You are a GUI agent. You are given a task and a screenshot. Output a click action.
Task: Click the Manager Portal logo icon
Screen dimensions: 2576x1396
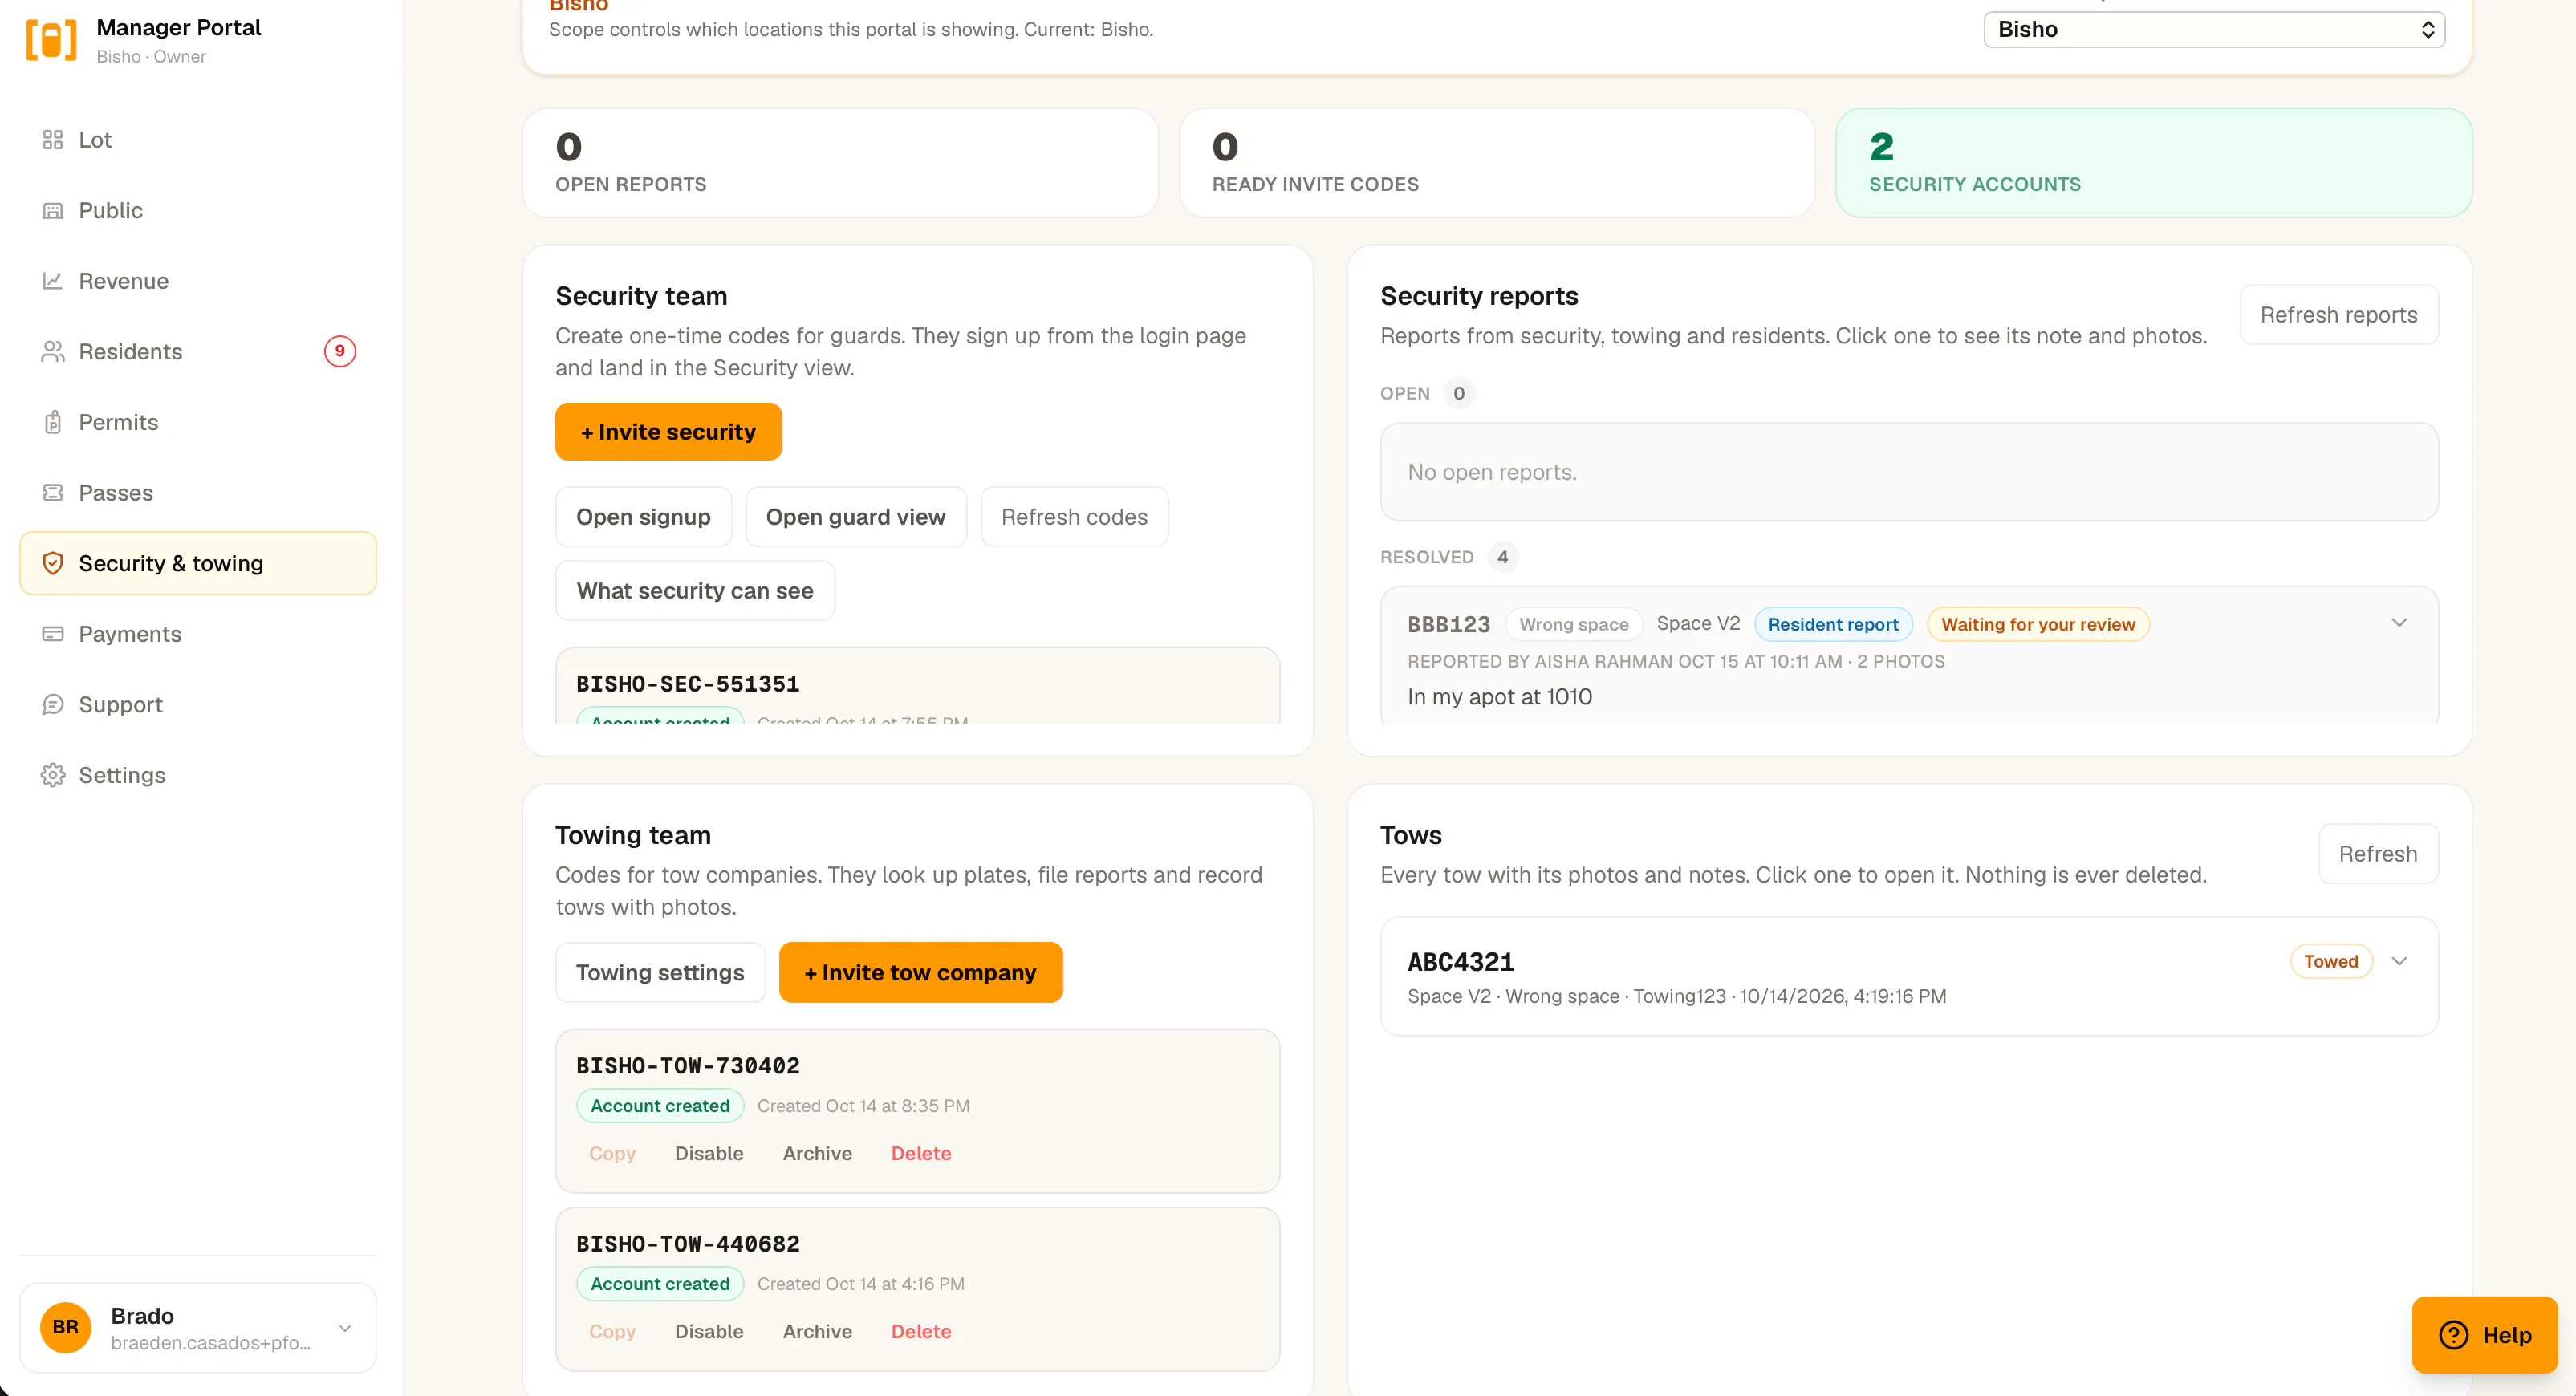tap(51, 40)
